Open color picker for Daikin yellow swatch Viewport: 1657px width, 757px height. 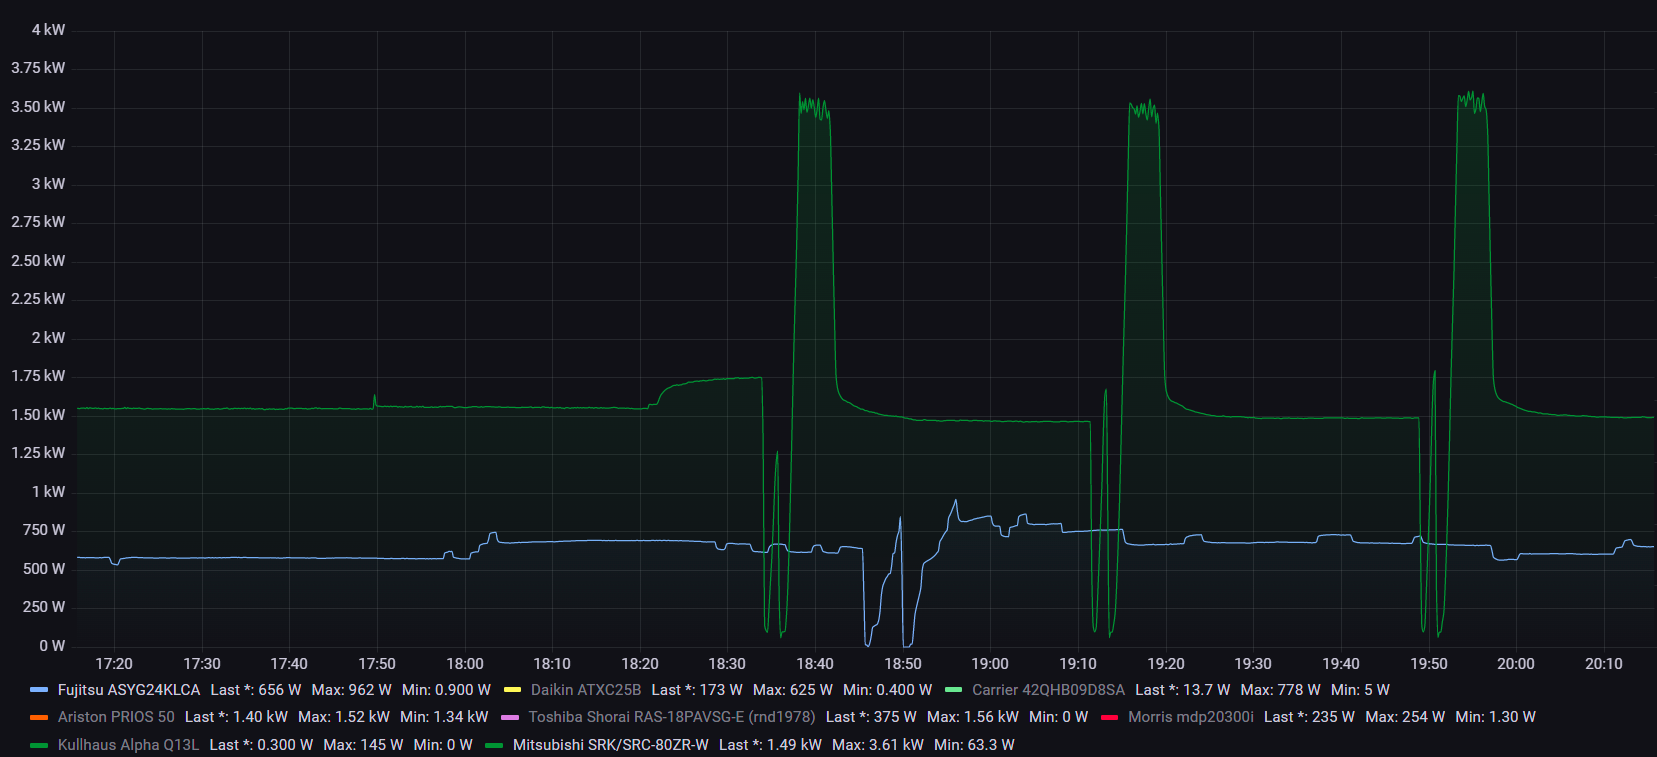pos(512,690)
